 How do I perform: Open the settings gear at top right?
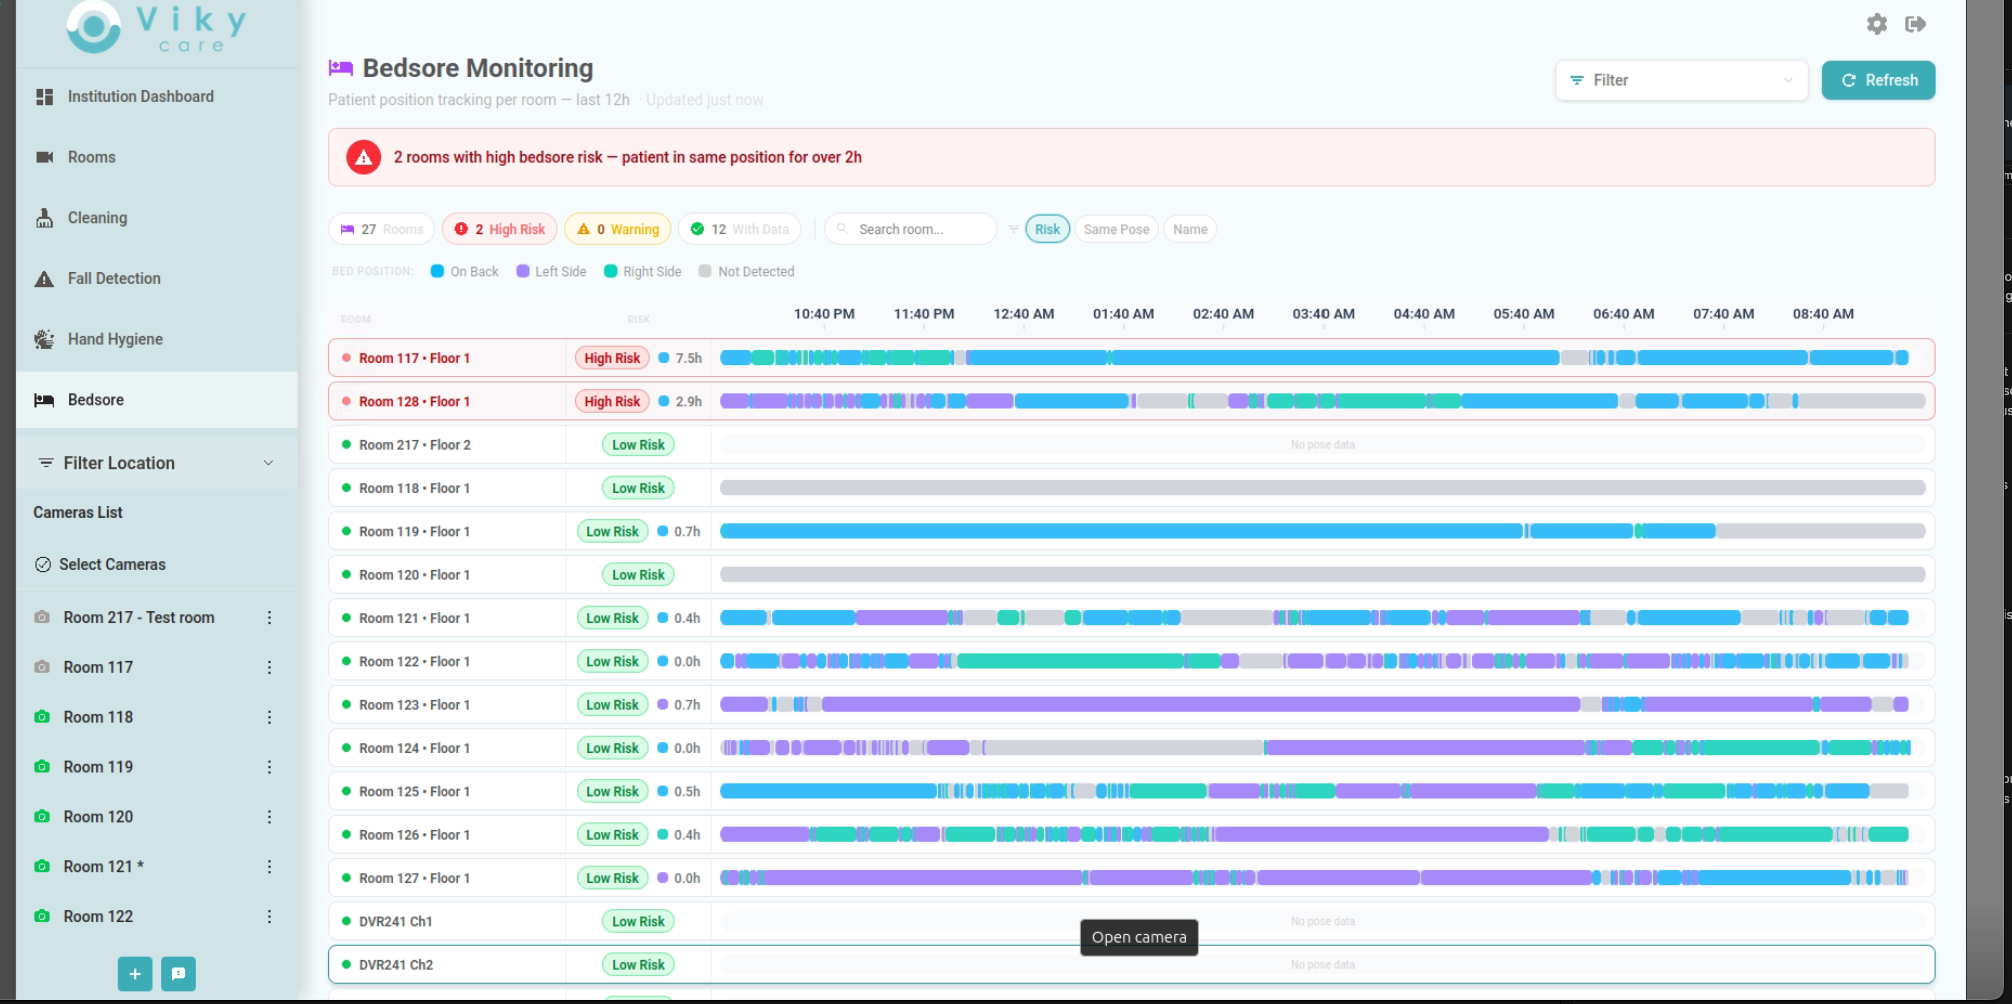click(x=1876, y=24)
